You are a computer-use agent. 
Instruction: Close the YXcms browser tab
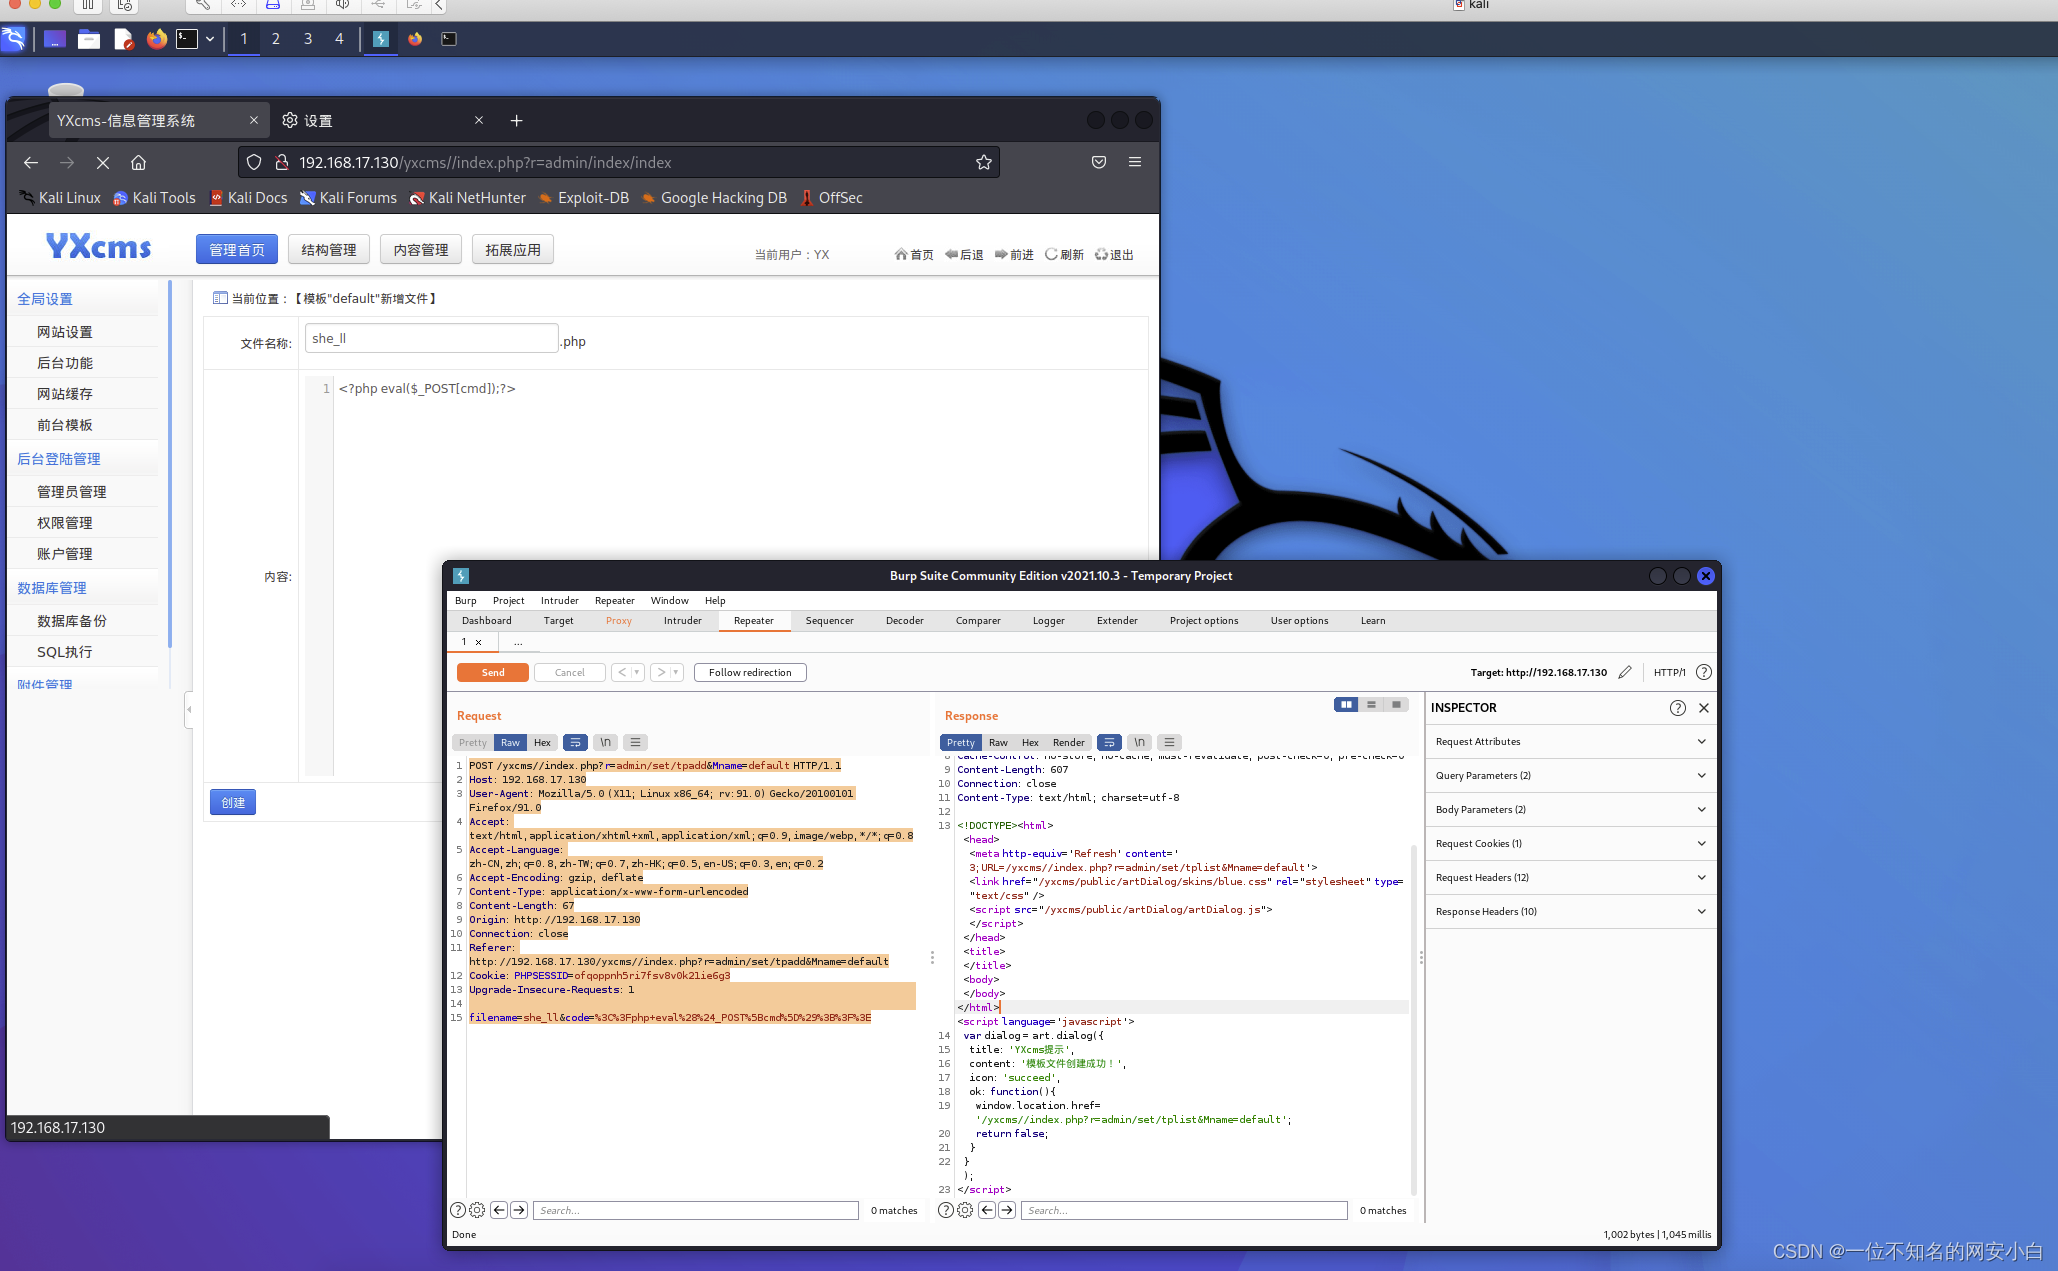(x=254, y=120)
